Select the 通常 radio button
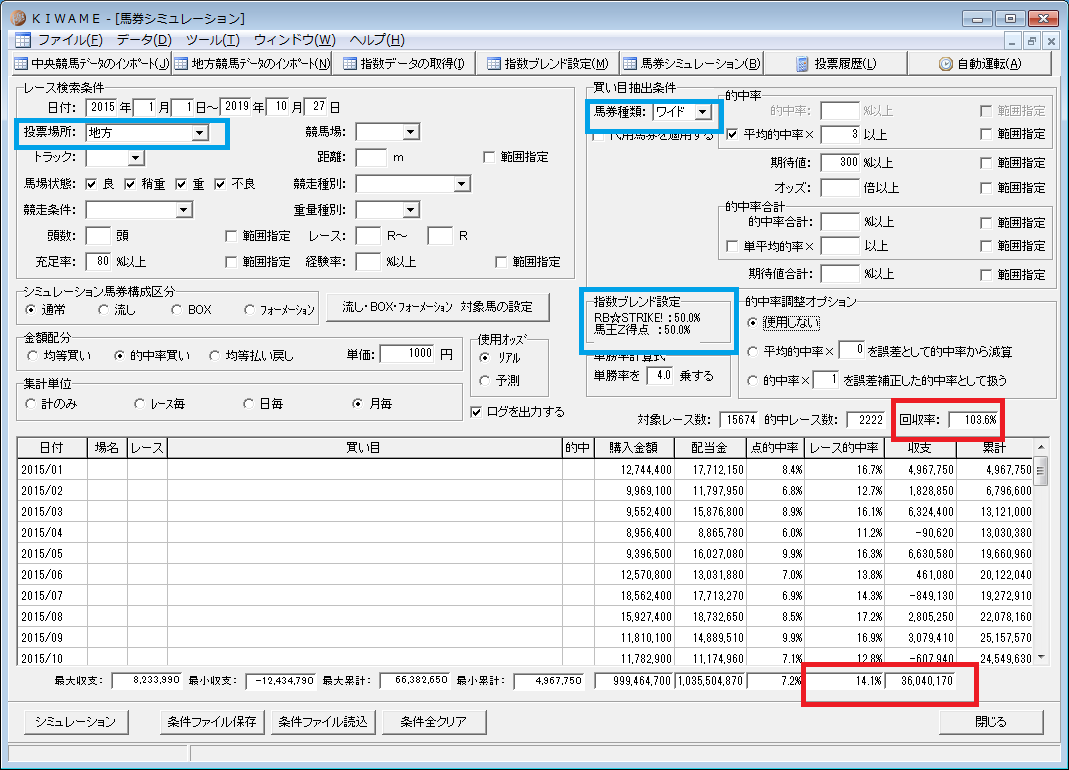Screen dimensions: 1069x770 (x=31, y=310)
